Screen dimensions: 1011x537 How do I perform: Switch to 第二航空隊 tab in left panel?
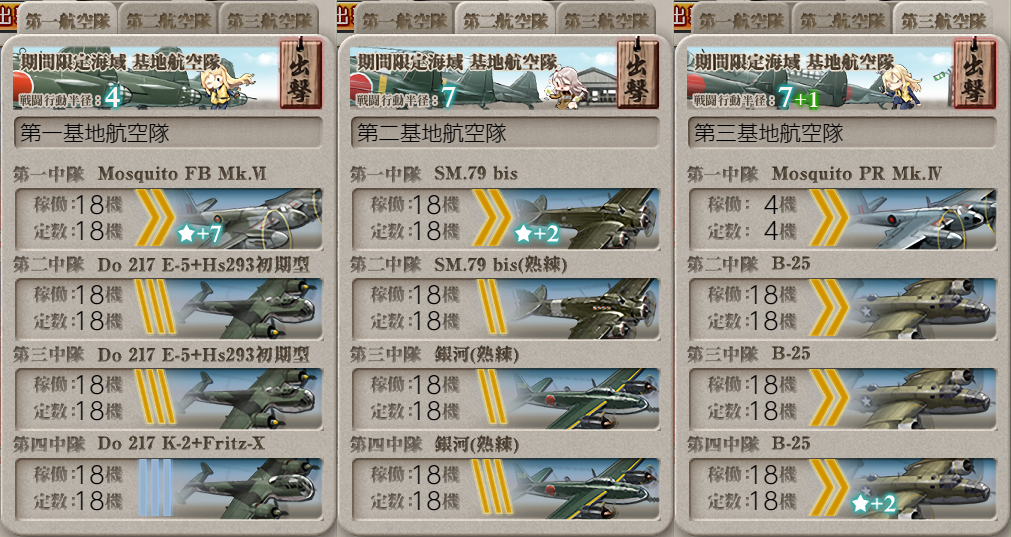168,21
